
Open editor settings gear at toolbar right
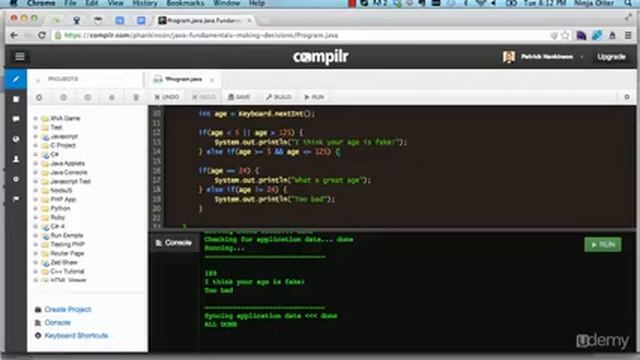627,97
